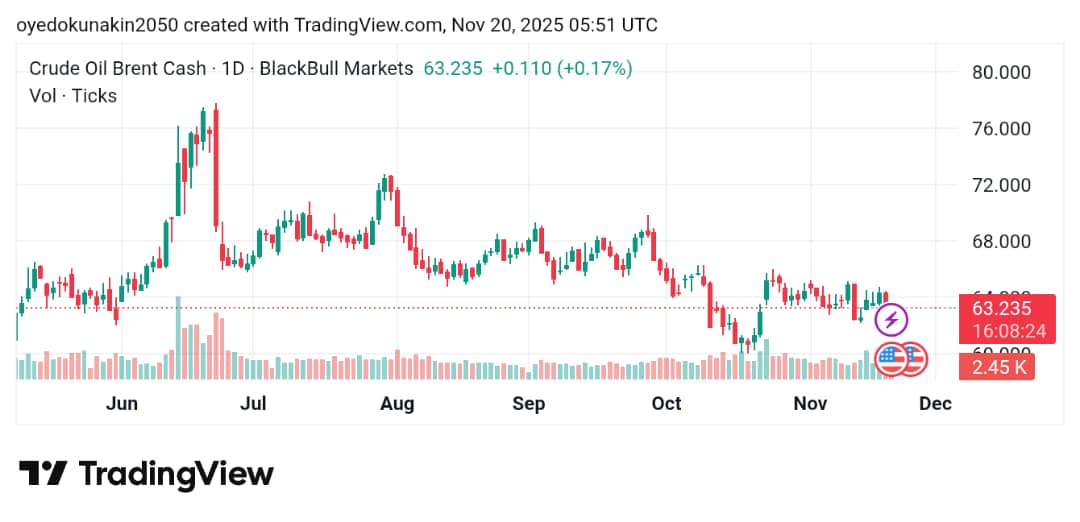Select the 1D interval label
The width and height of the screenshot is (1080, 522).
[234, 68]
